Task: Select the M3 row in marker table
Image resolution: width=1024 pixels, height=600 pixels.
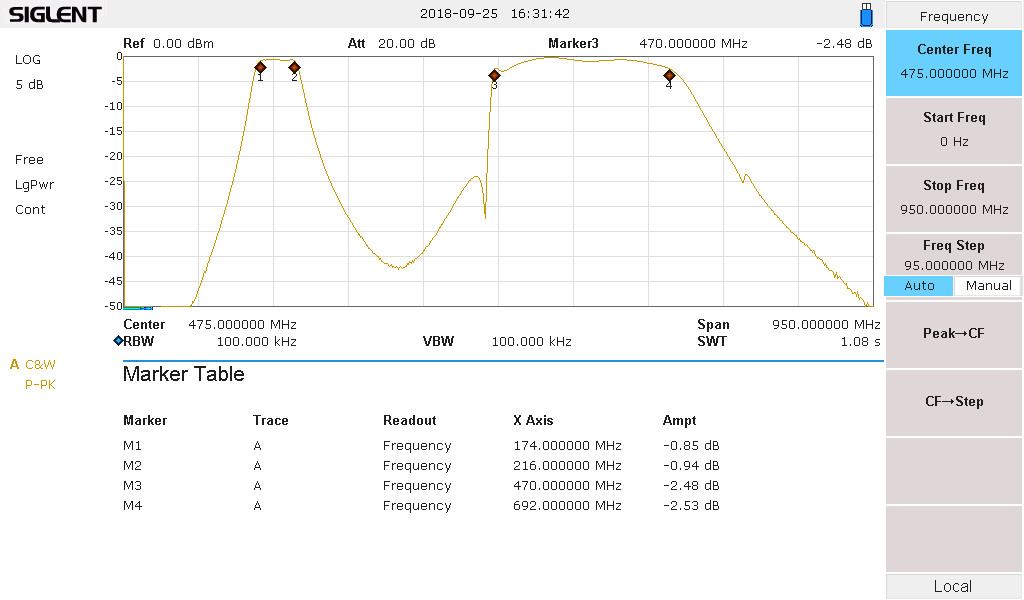Action: pyautogui.click(x=421, y=486)
